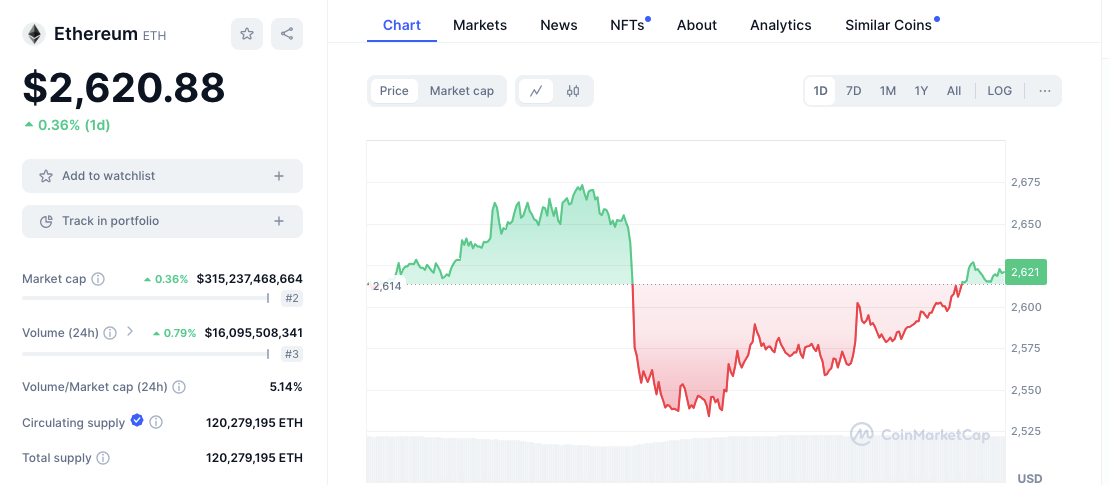Viewport: 1109px width, 485px height.
Task: Open the chart more options ellipsis menu
Action: pos(1044,91)
